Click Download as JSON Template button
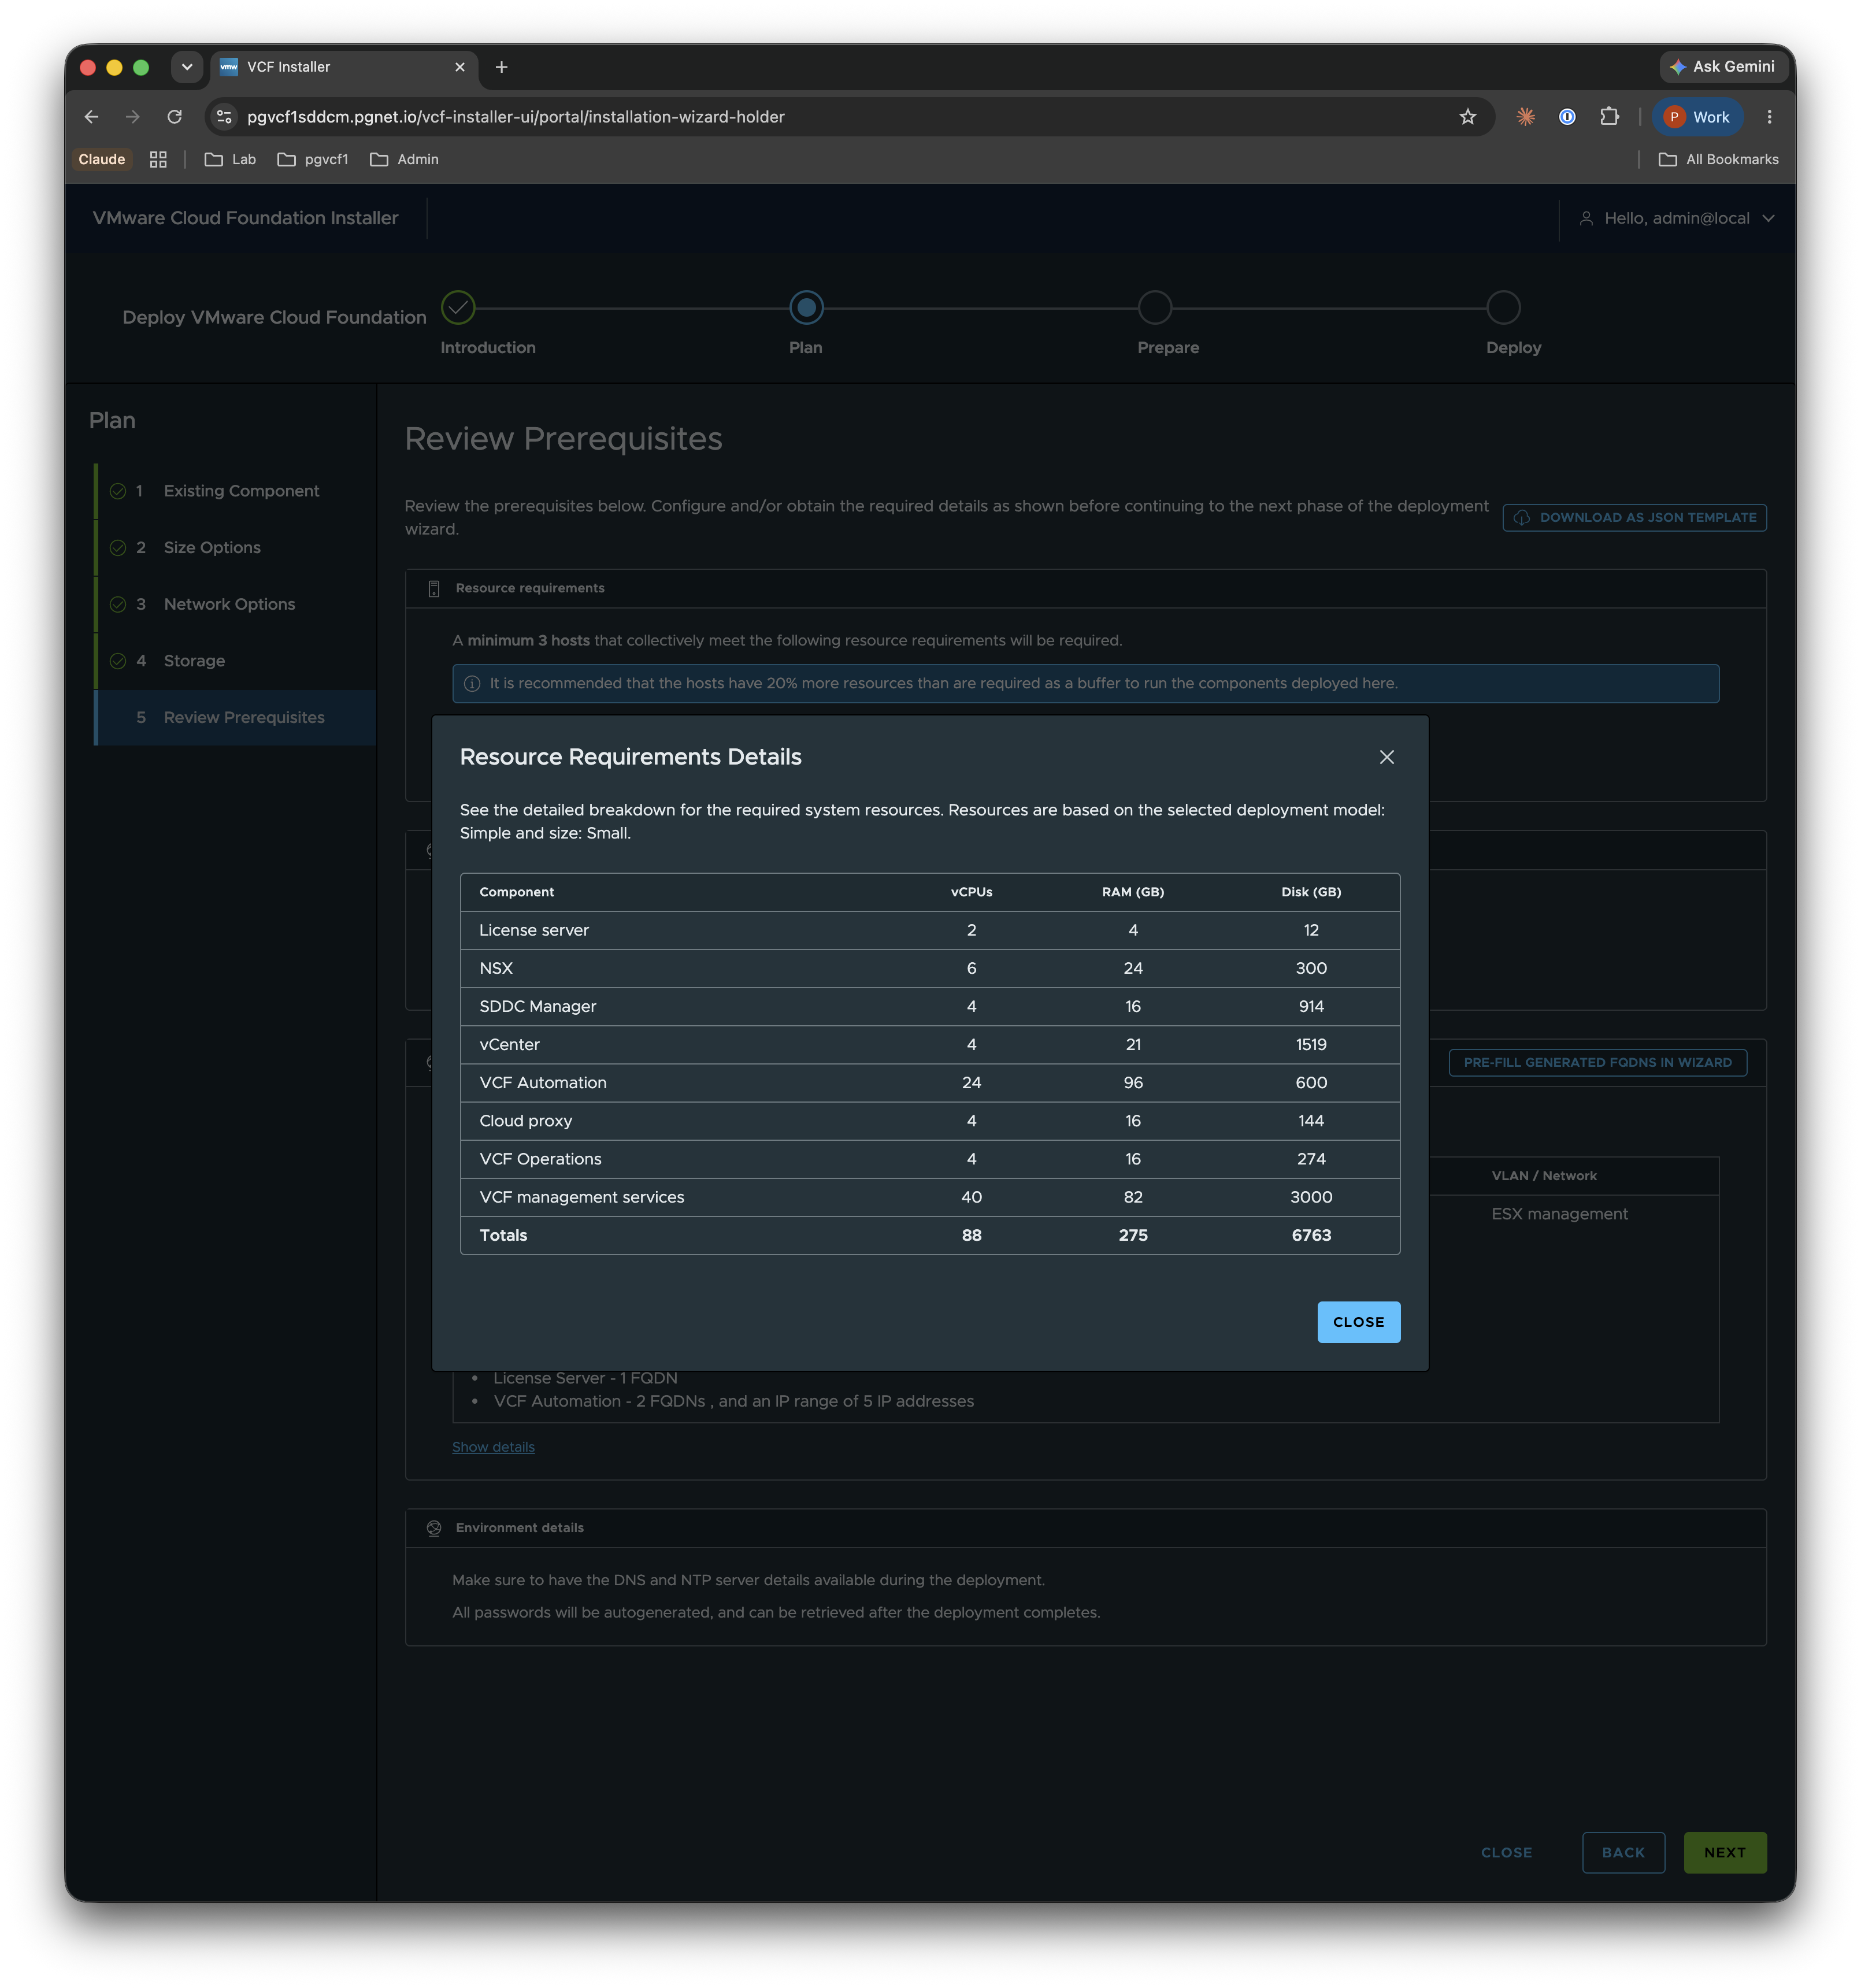The image size is (1861, 1988). point(1634,517)
